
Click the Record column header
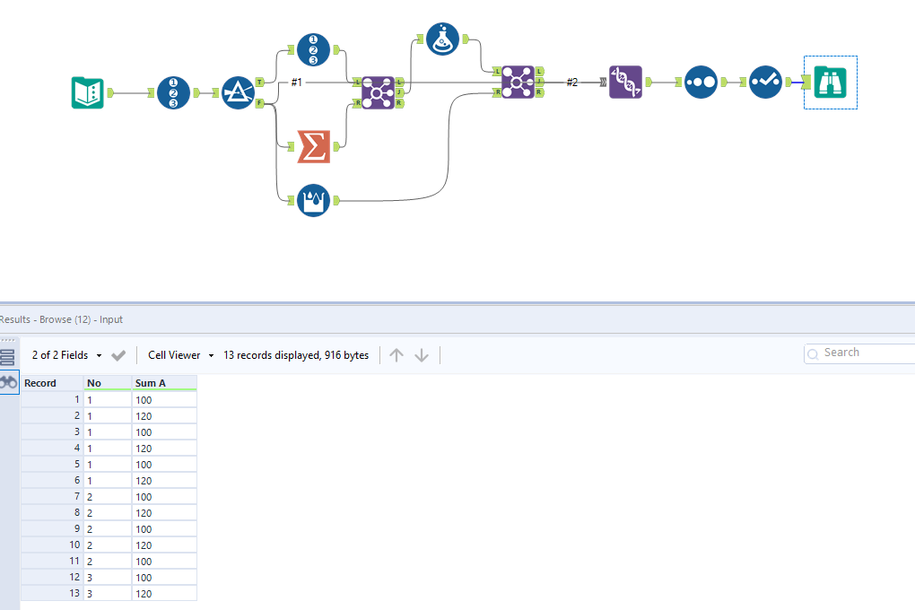pos(53,383)
